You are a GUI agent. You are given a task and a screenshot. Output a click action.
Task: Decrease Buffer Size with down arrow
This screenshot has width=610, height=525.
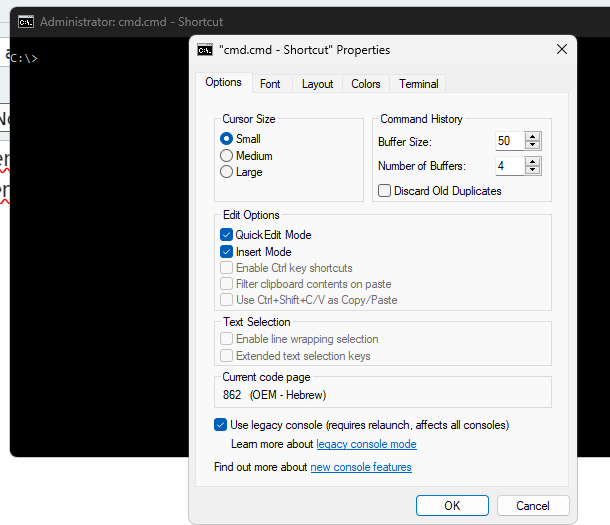tap(533, 146)
